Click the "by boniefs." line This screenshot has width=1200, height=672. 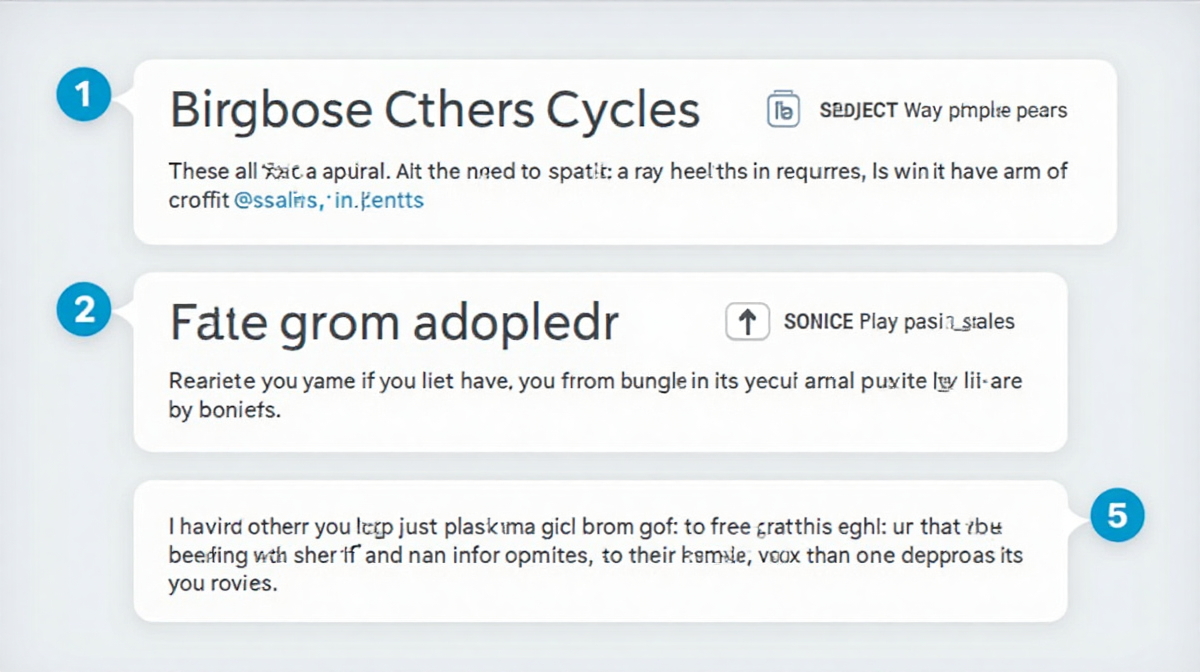click(225, 409)
